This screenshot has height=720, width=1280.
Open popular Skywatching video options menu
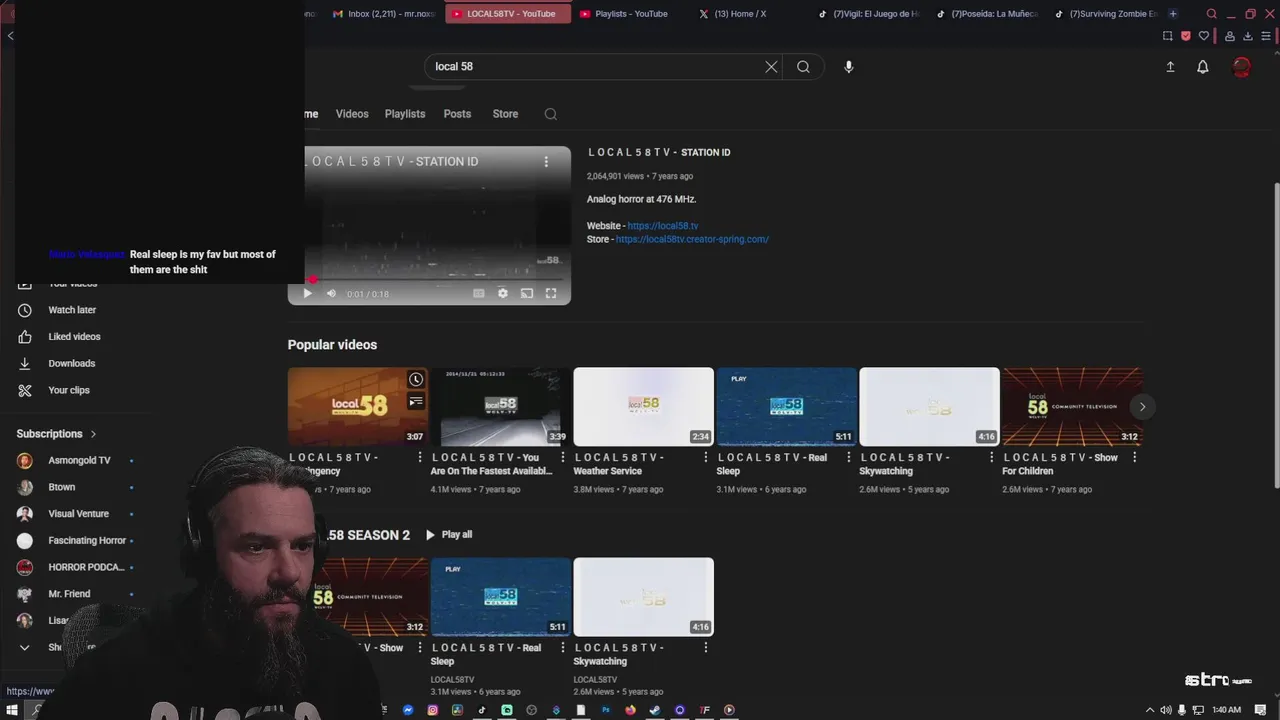[x=992, y=457]
